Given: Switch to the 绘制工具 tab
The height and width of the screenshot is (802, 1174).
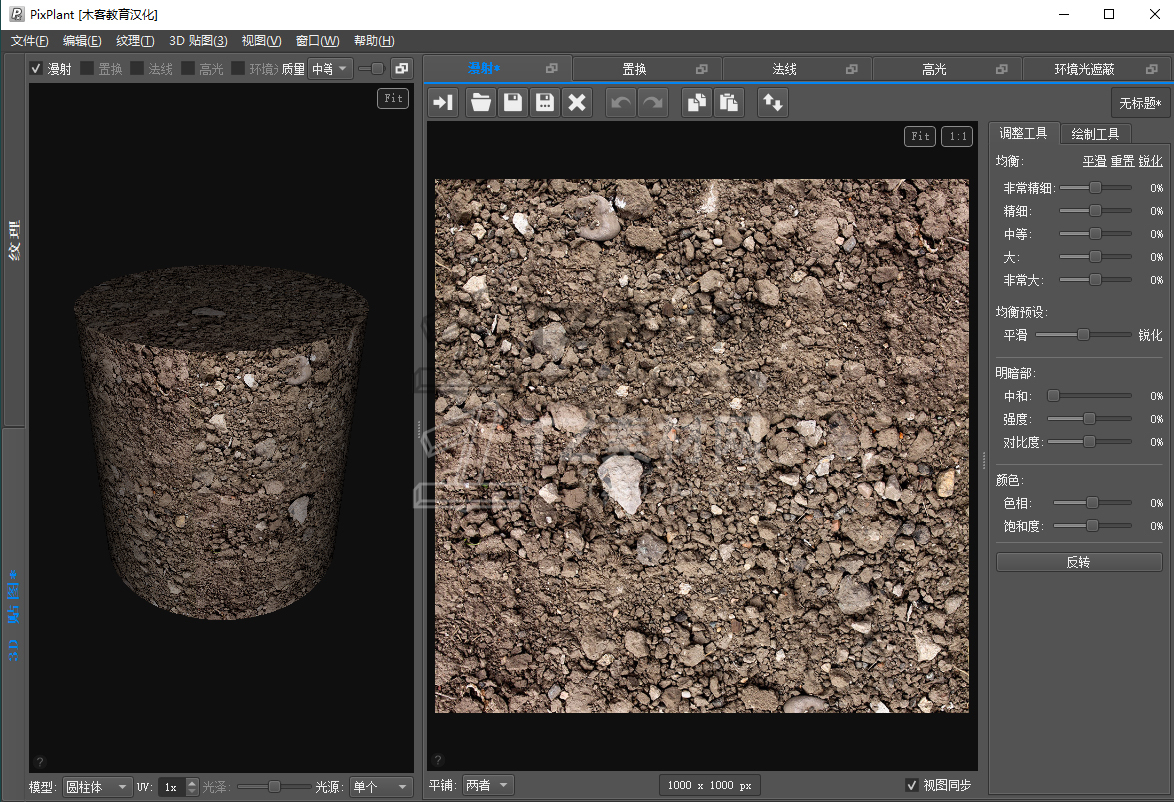Looking at the screenshot, I should [x=1095, y=133].
